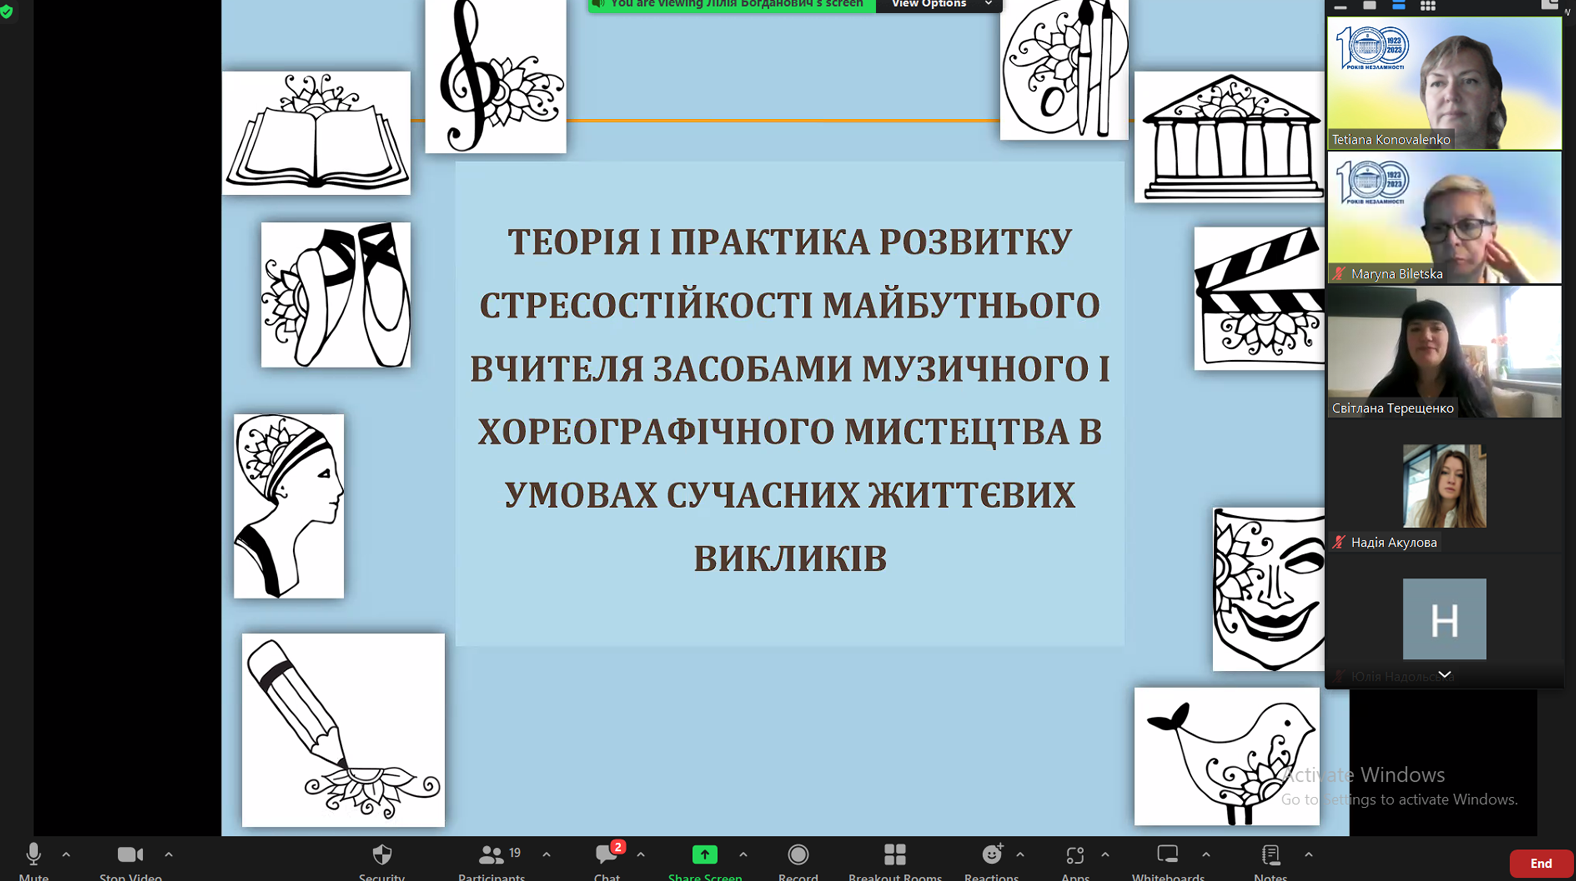Open Whiteboards

(1167, 856)
